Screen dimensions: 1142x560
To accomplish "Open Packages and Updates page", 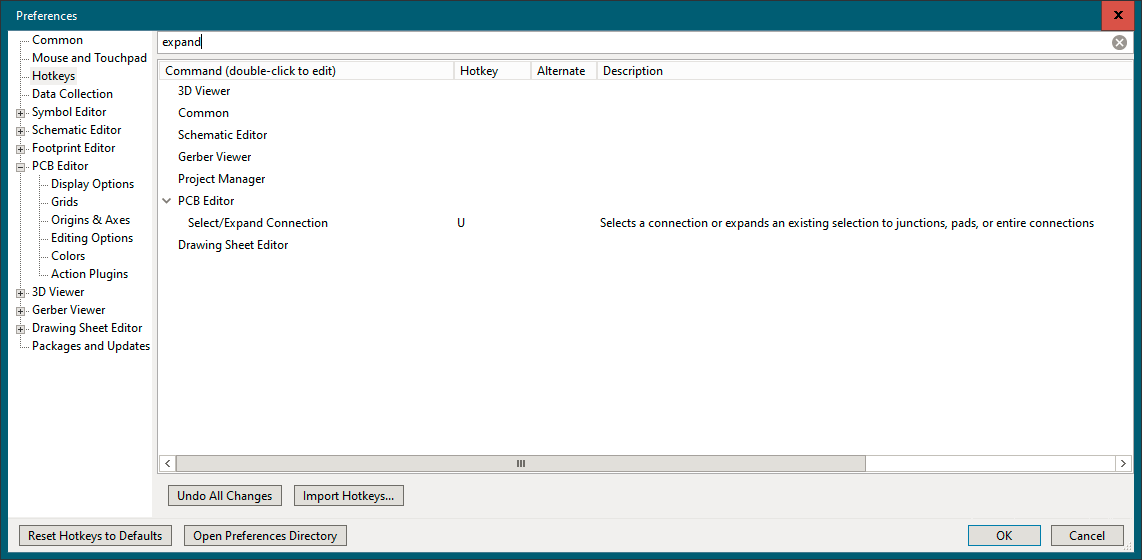I will pyautogui.click(x=91, y=346).
